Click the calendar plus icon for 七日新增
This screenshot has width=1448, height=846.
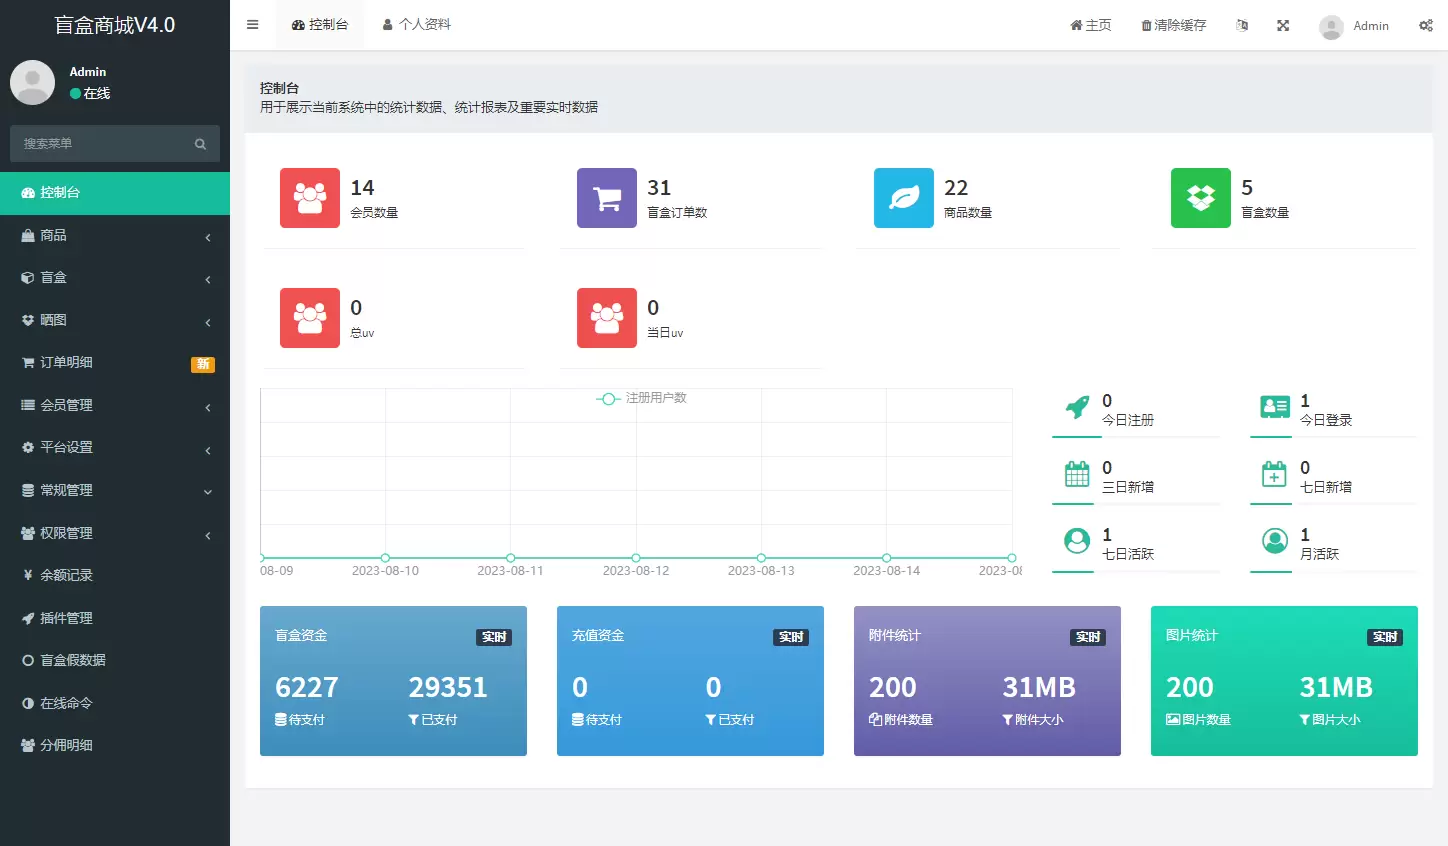(1275, 474)
